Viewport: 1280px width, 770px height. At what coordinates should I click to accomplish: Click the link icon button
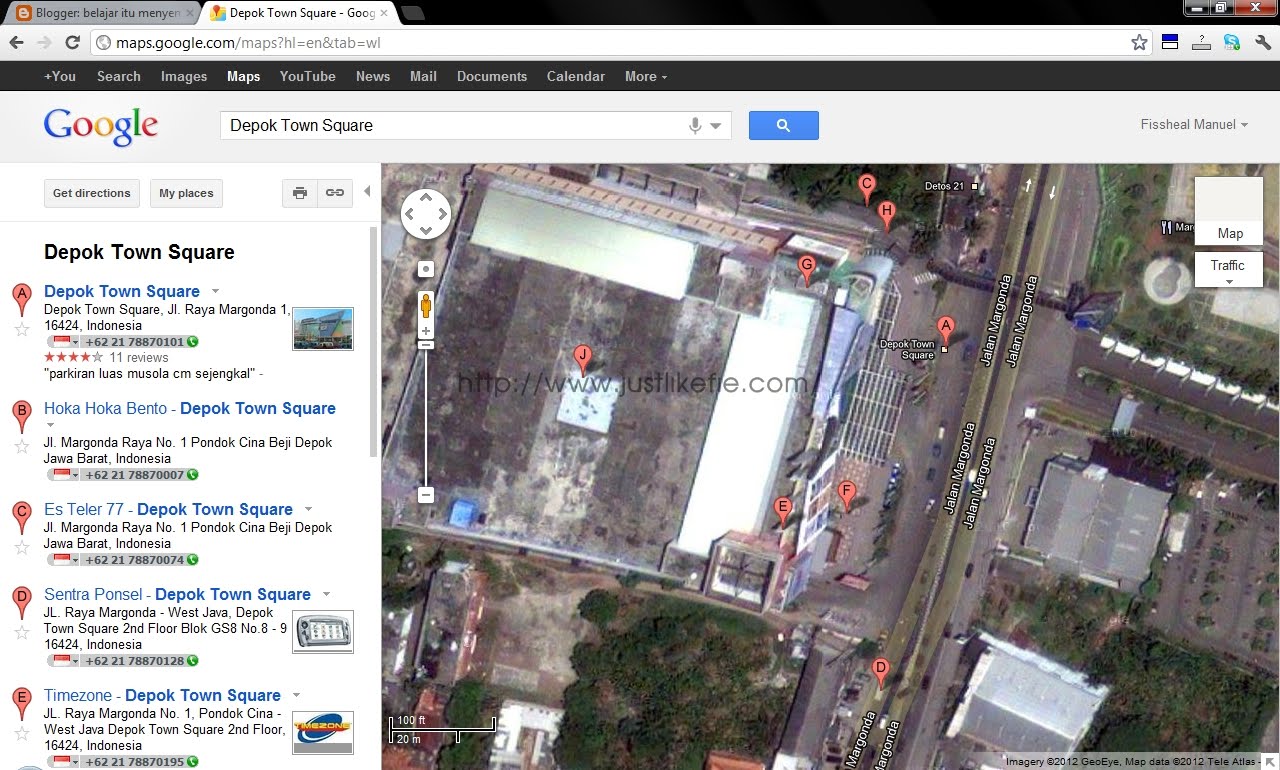pos(335,193)
